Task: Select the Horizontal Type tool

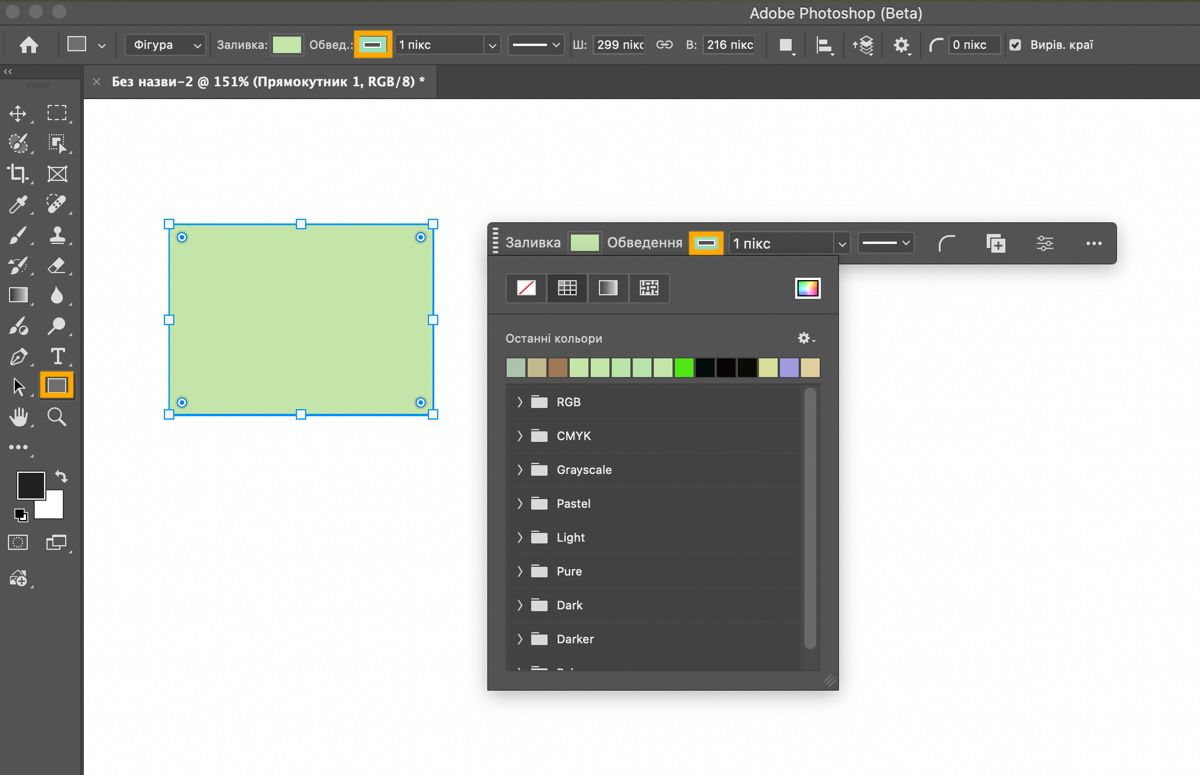Action: tap(57, 356)
